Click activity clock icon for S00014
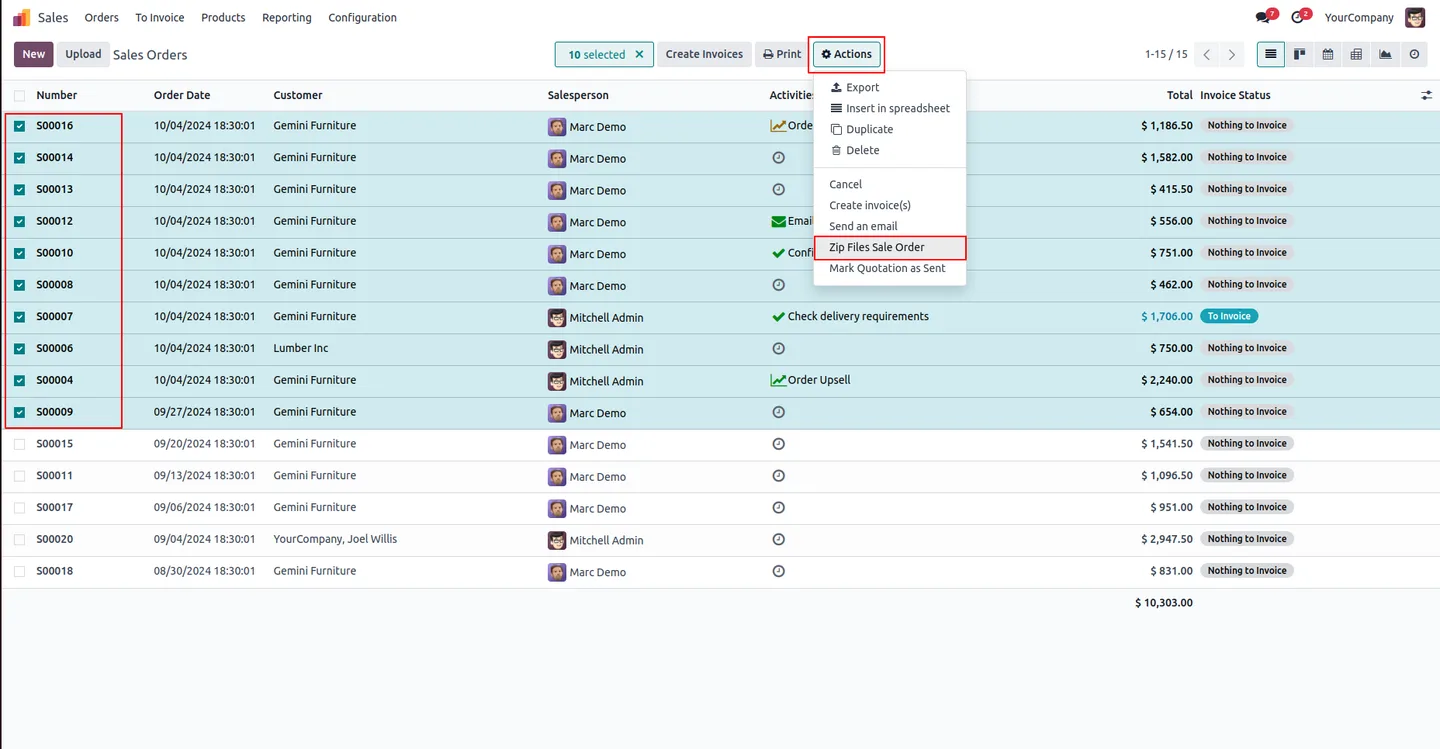The height and width of the screenshot is (749, 1440). (x=779, y=157)
